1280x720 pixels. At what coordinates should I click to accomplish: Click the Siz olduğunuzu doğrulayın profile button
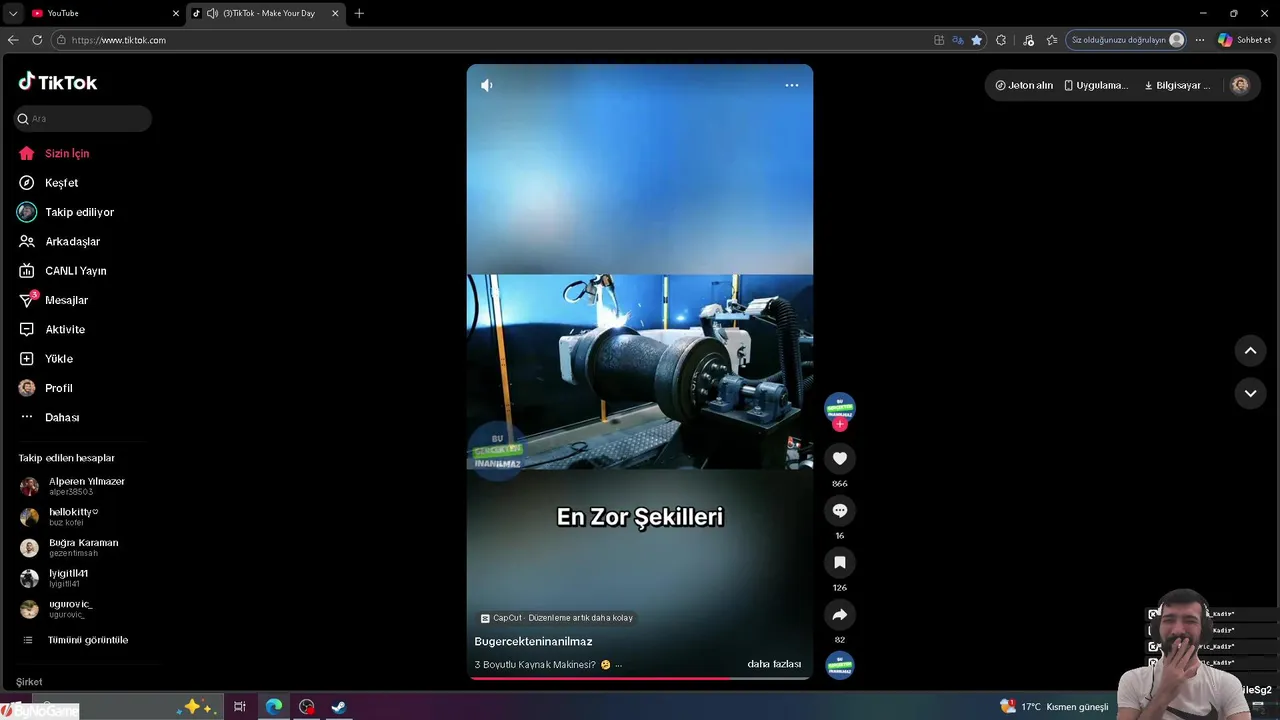tap(1128, 40)
